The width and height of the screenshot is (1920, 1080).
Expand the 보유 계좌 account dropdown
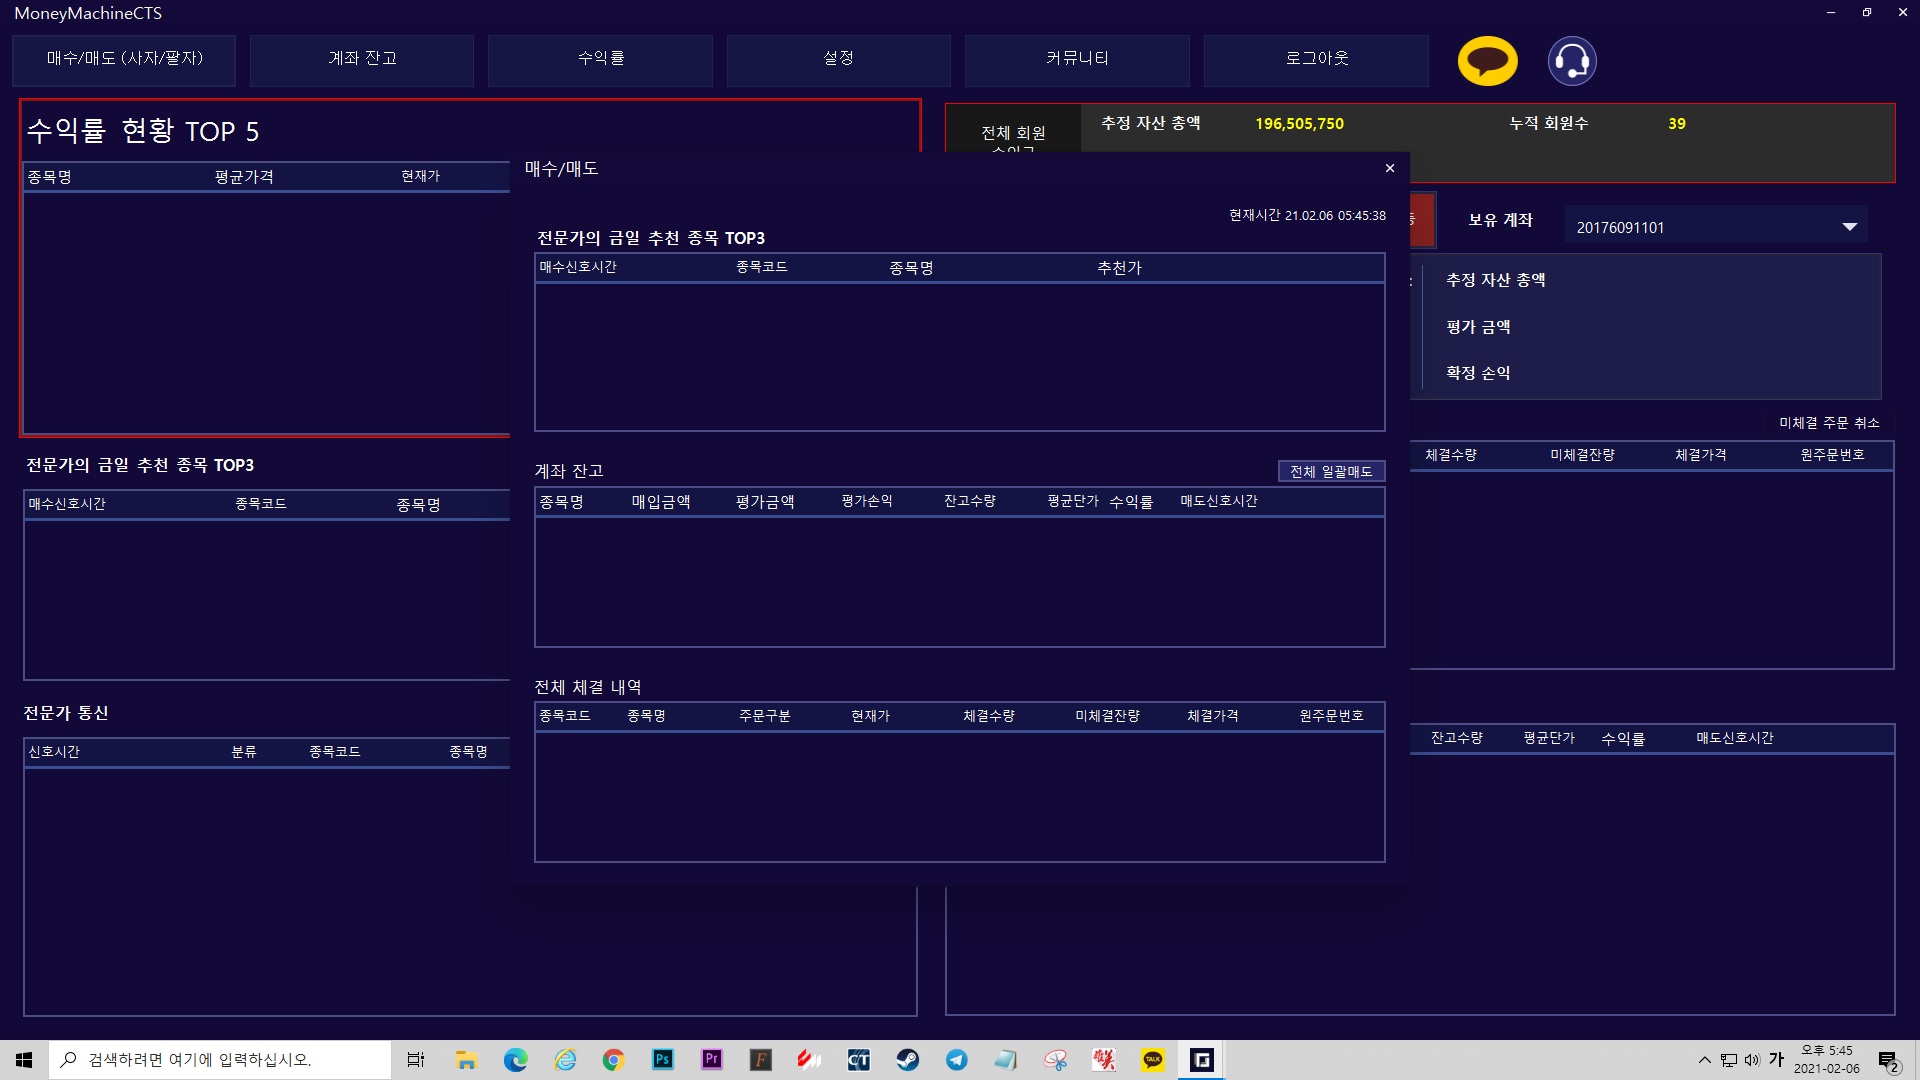1849,227
